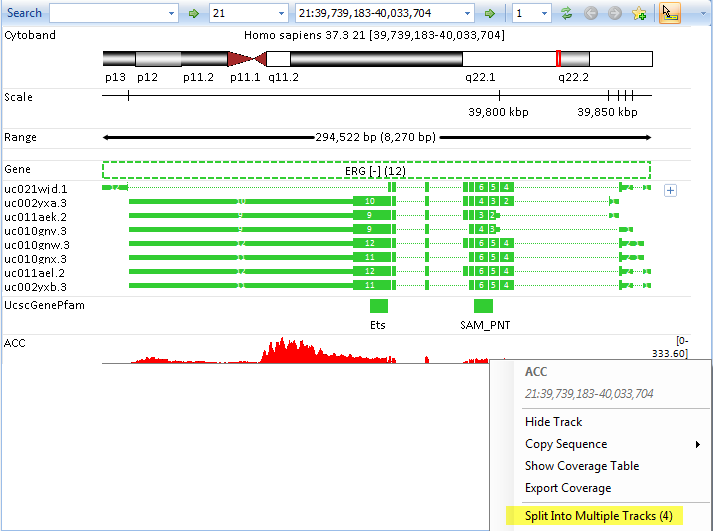Click the 39,850 kbp scale label
713x531 pixels.
click(608, 112)
